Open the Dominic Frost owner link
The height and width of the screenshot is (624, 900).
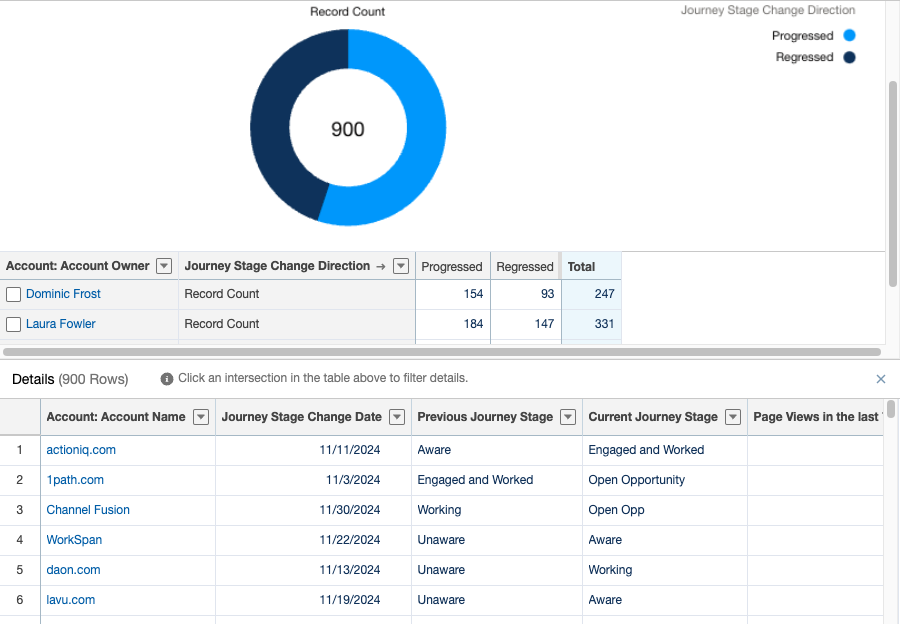tap(63, 294)
